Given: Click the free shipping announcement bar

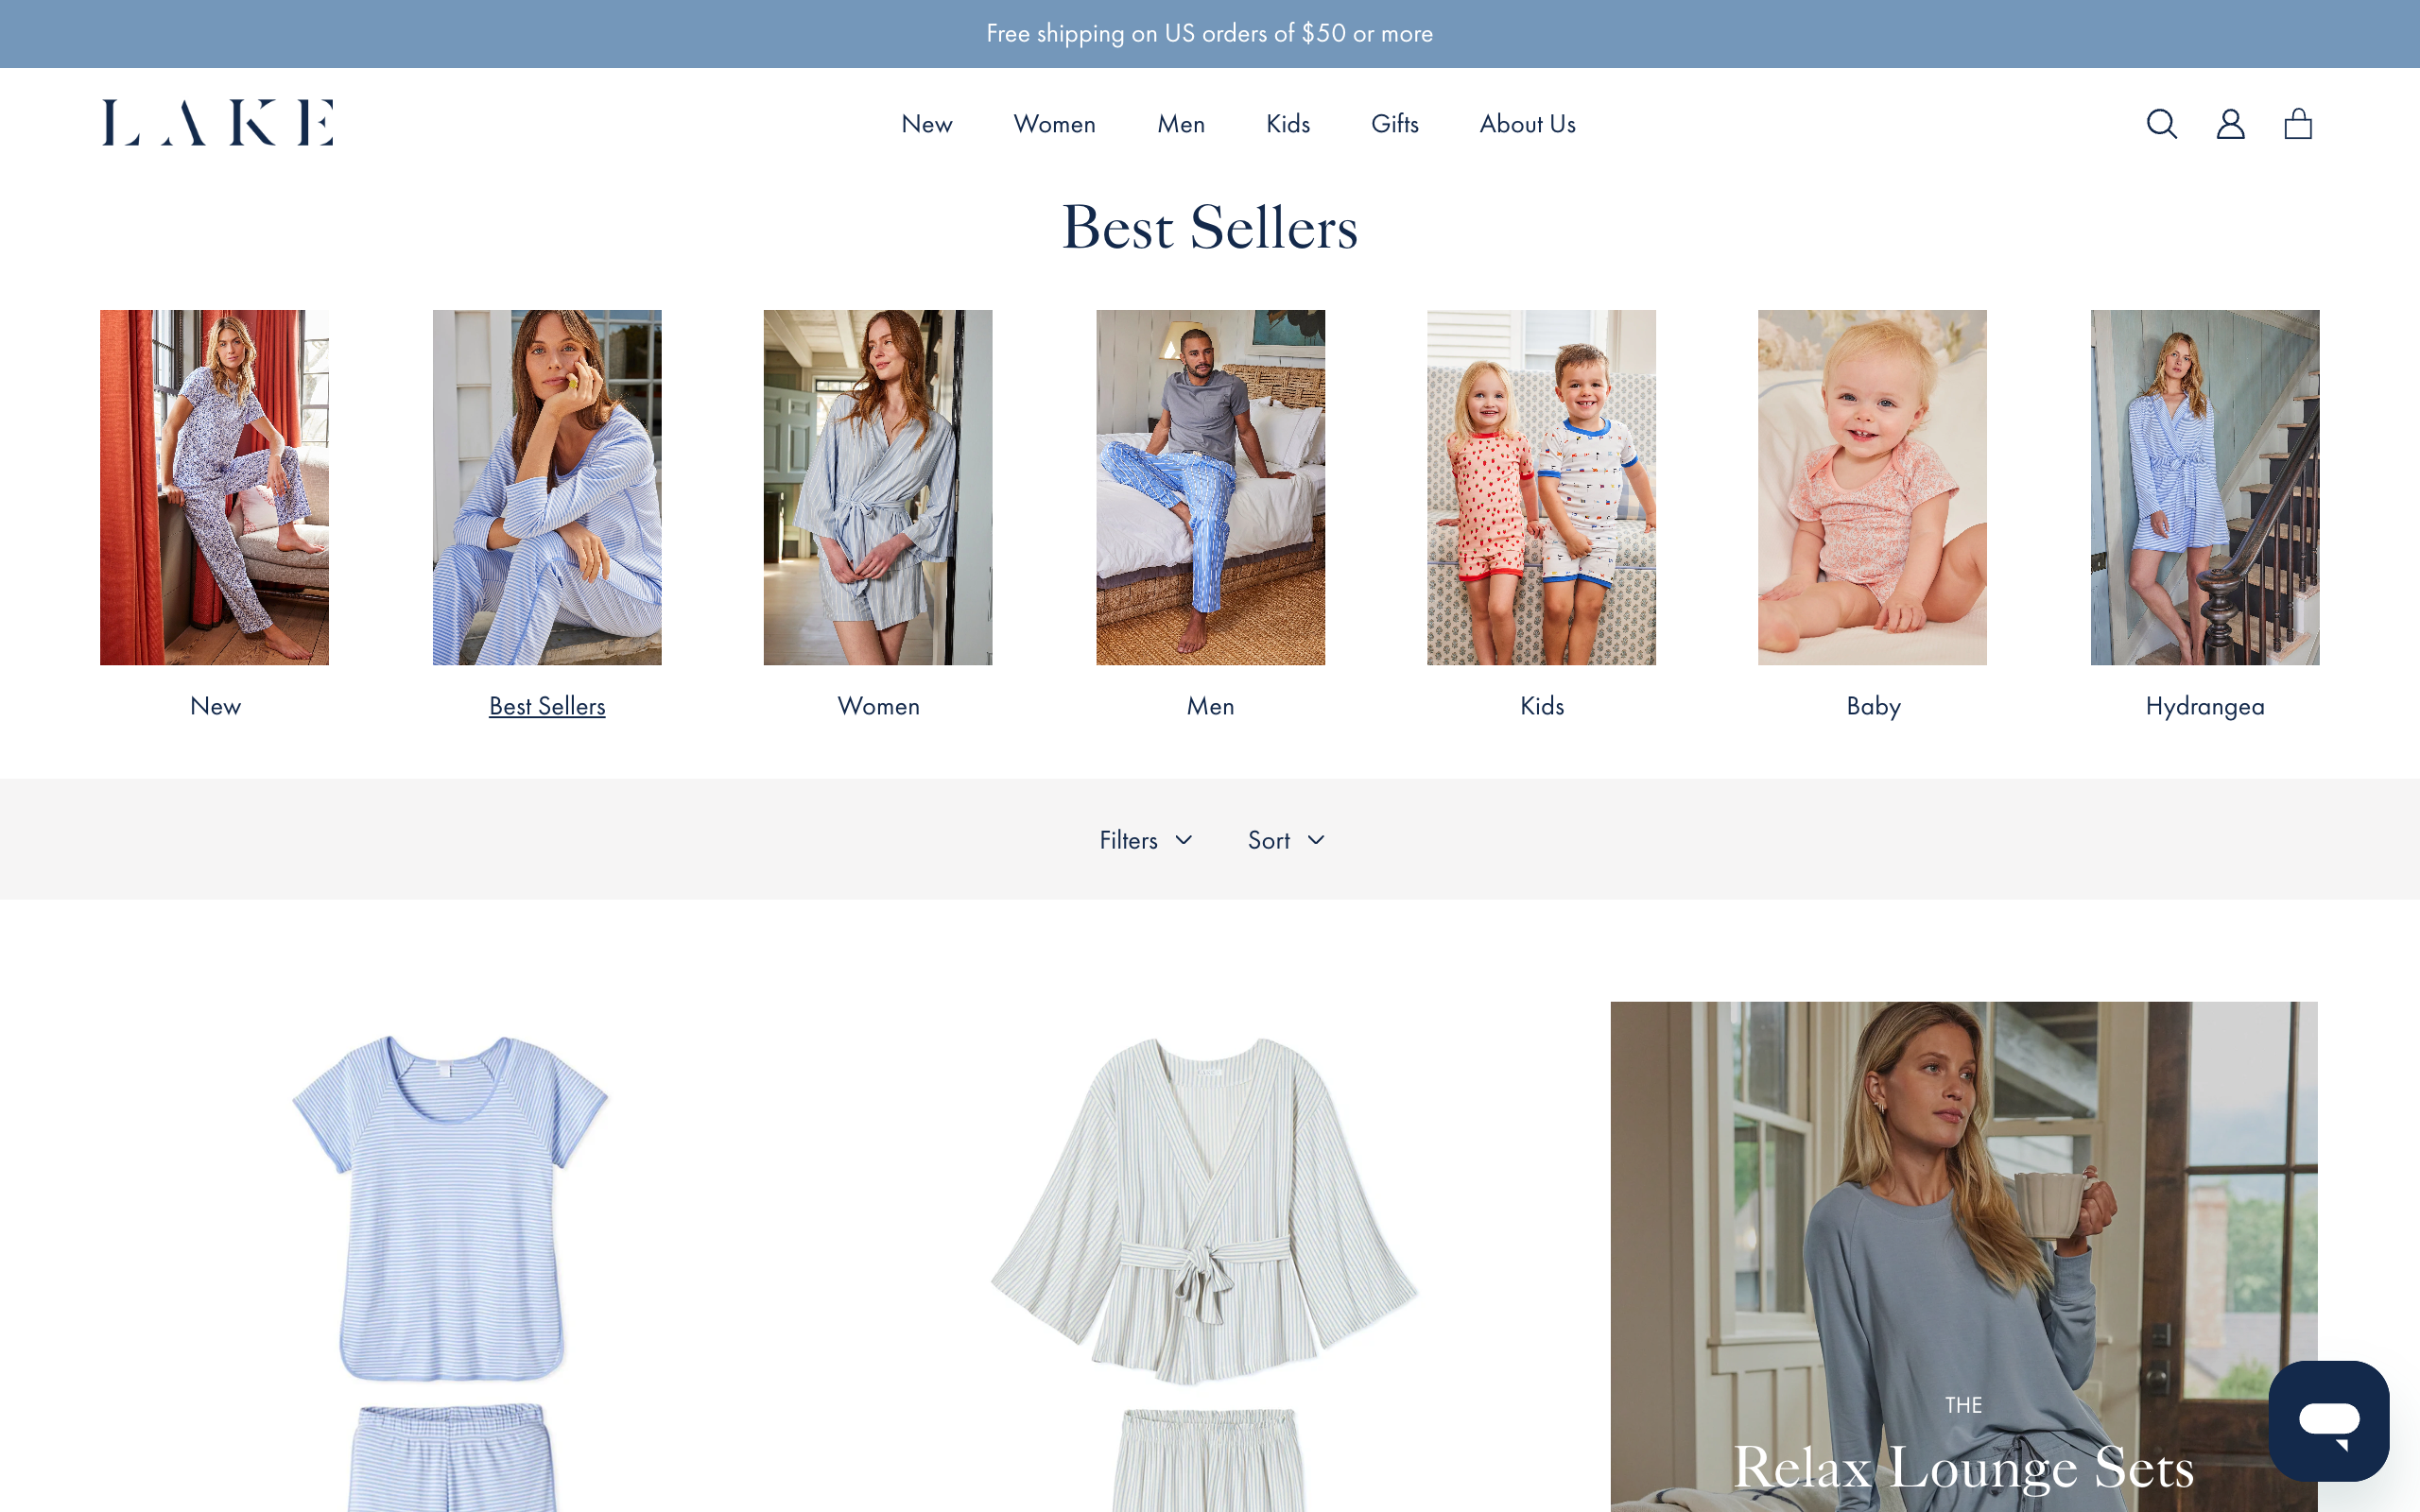Looking at the screenshot, I should coord(1209,34).
